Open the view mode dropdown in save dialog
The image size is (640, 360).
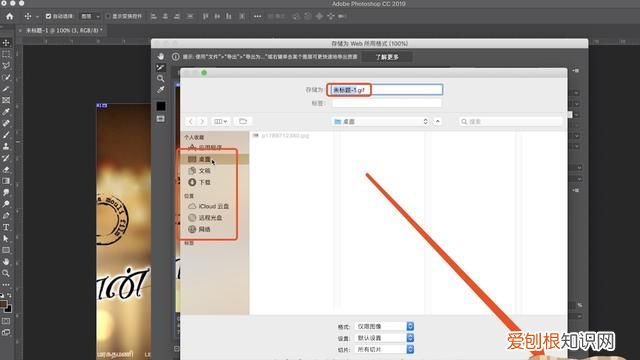pos(221,121)
